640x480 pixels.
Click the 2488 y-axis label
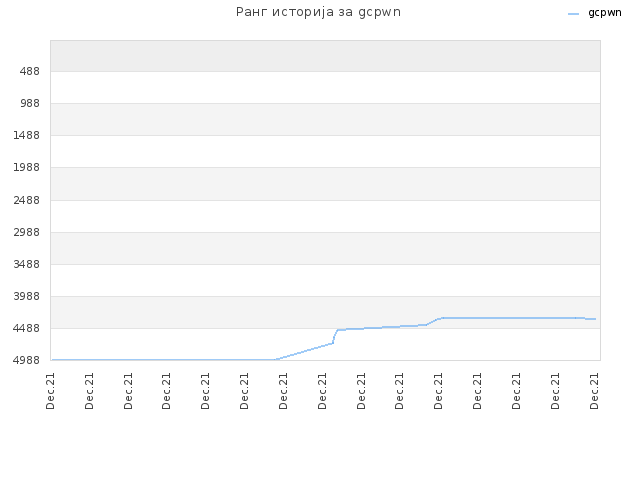27,200
